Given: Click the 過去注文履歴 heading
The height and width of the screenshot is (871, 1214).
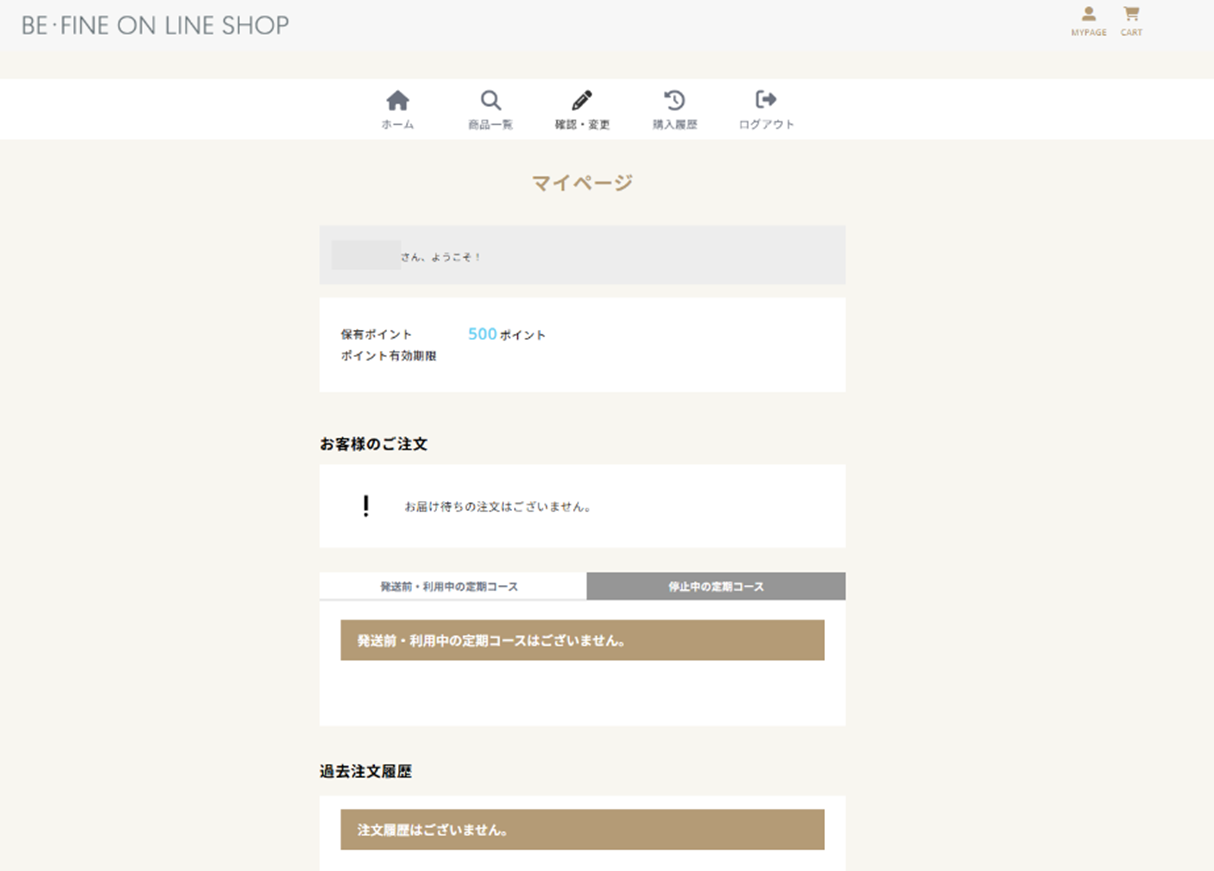Looking at the screenshot, I should coord(366,772).
